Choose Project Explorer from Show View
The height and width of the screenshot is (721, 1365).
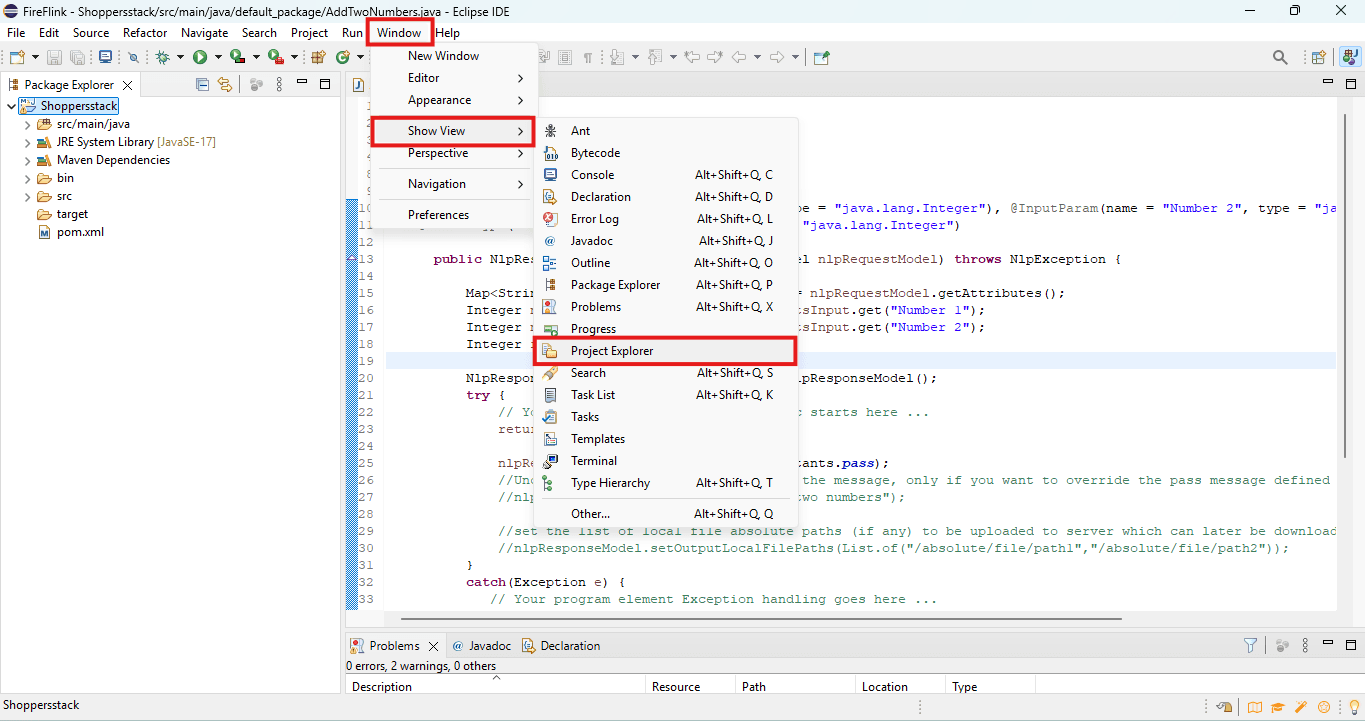point(665,351)
